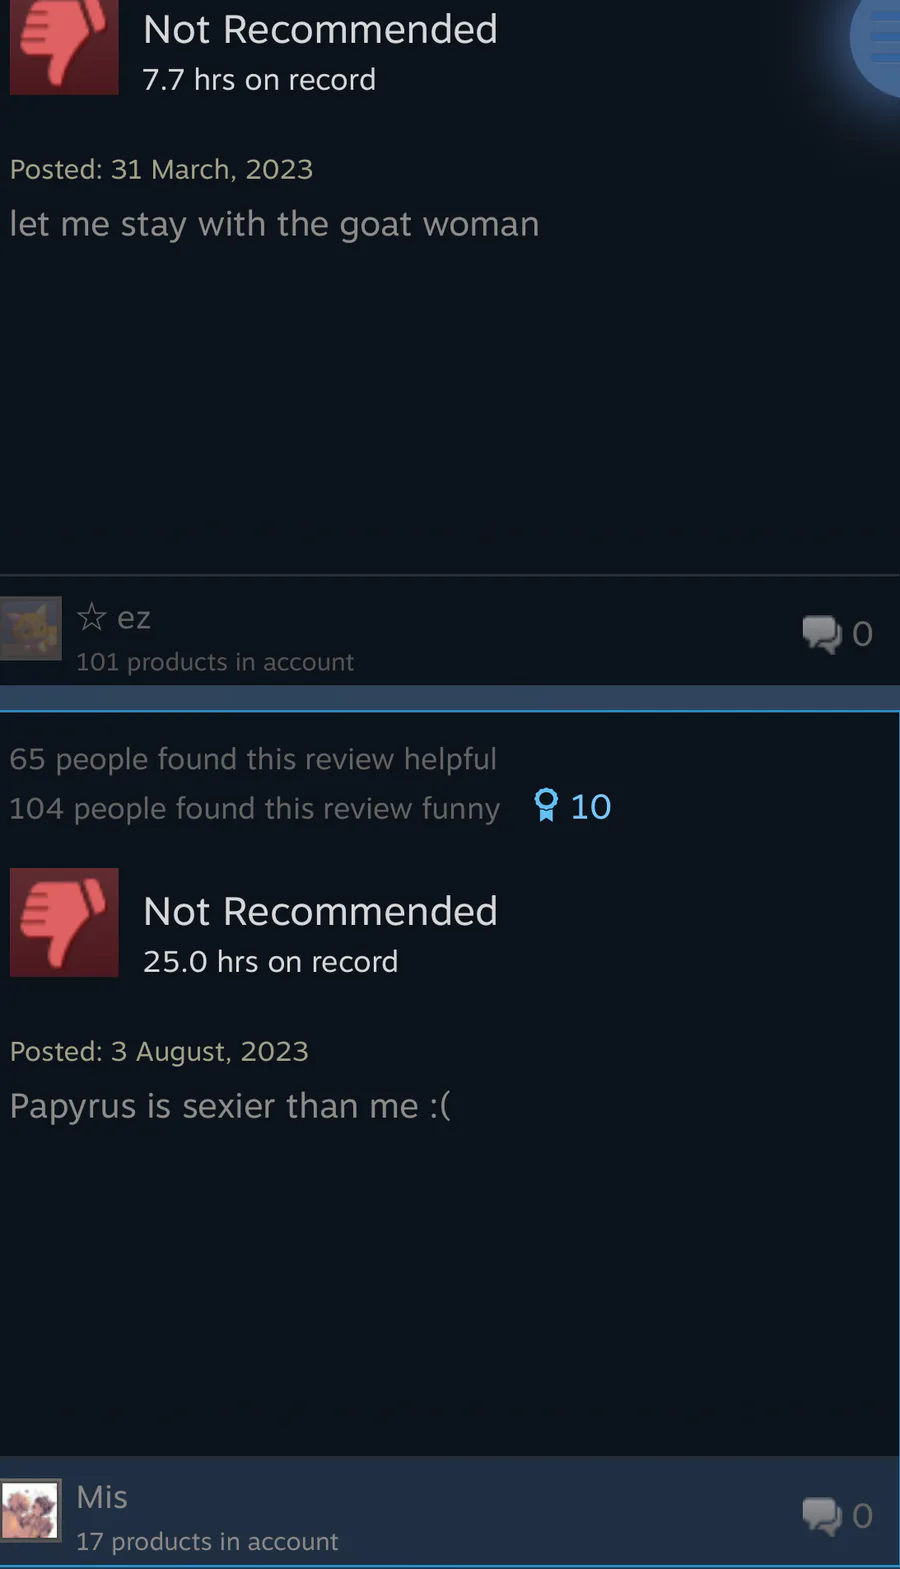
Task: Click the 'Posted: 3 August, 2023' date
Action: click(x=159, y=1052)
